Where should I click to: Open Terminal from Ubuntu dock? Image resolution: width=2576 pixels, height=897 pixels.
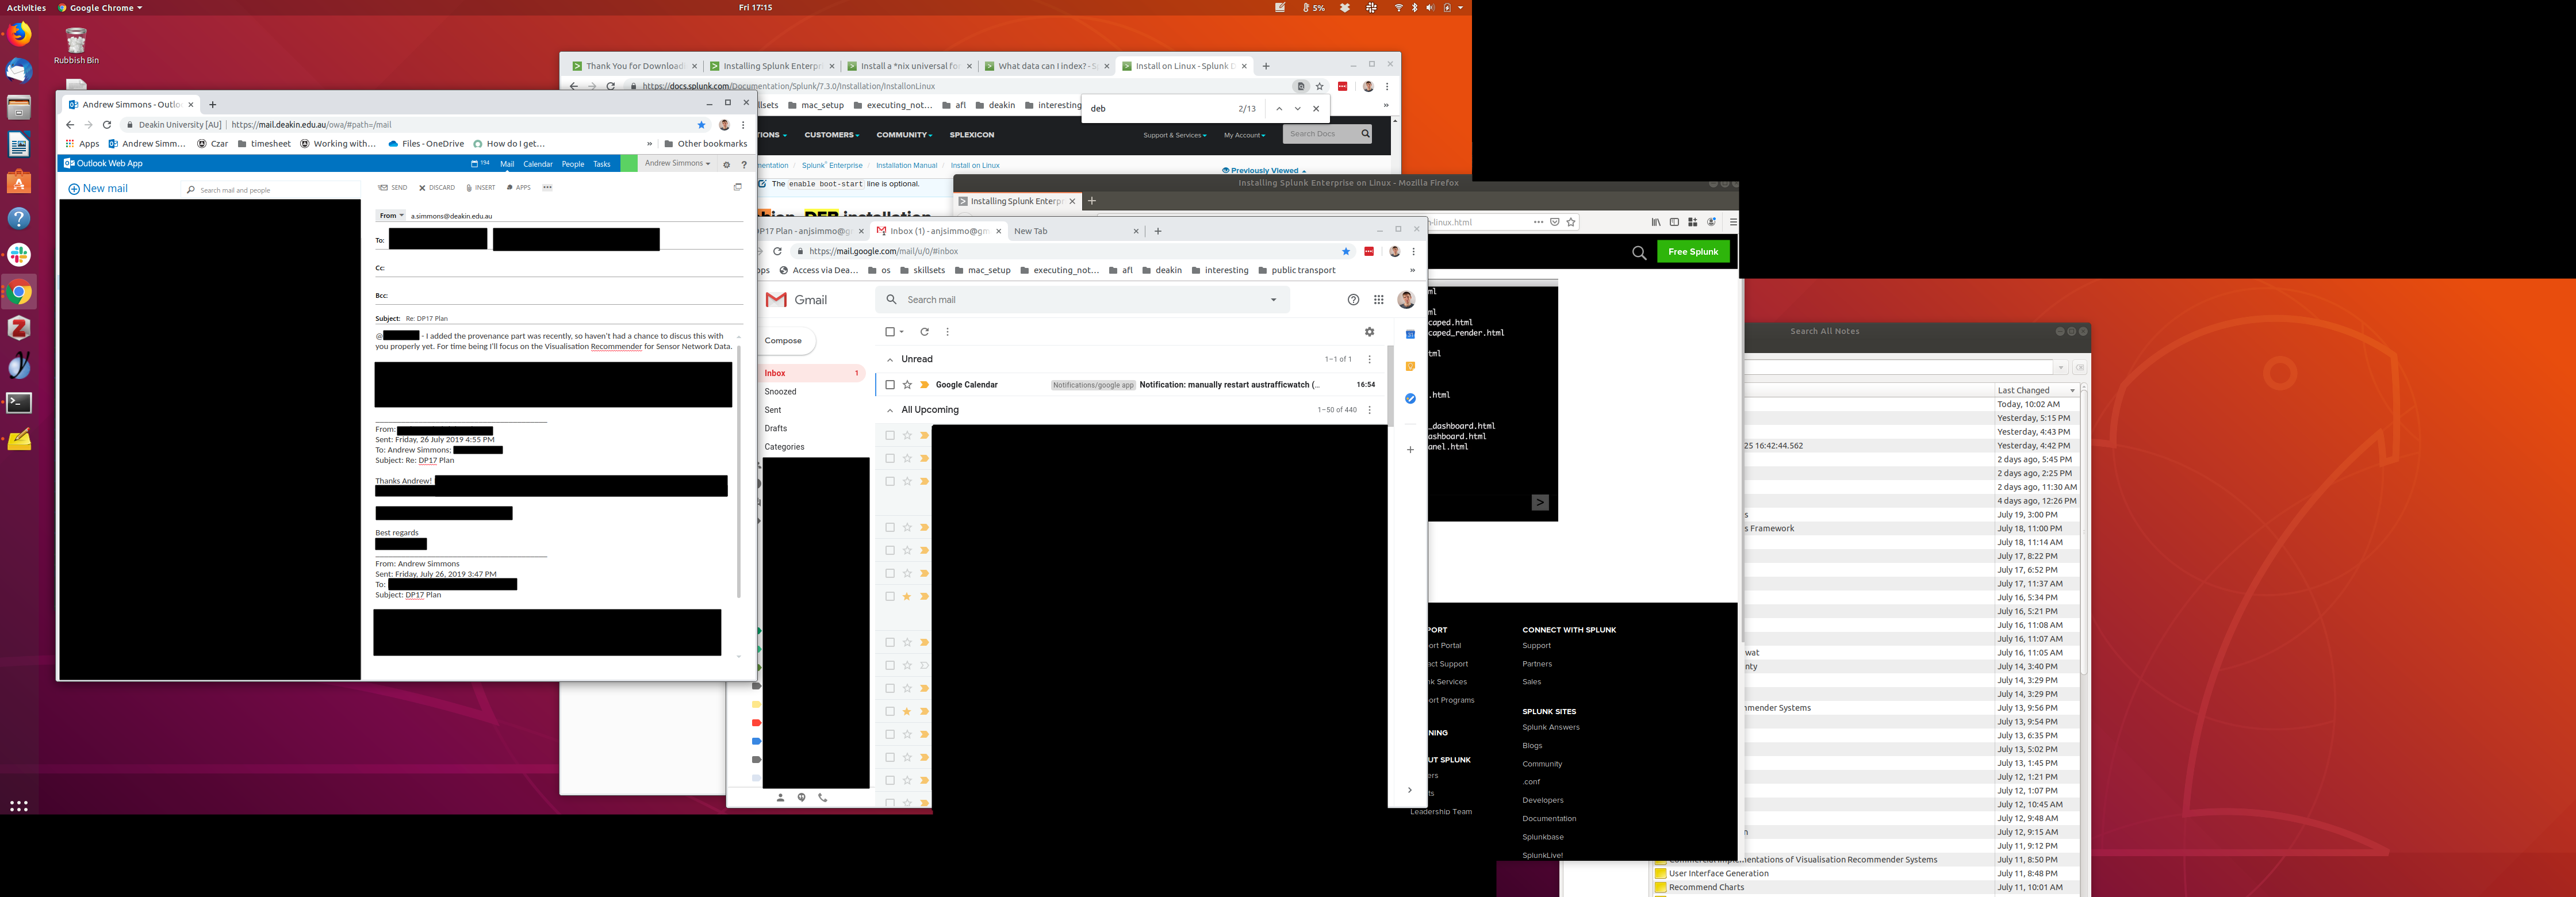coord(19,402)
